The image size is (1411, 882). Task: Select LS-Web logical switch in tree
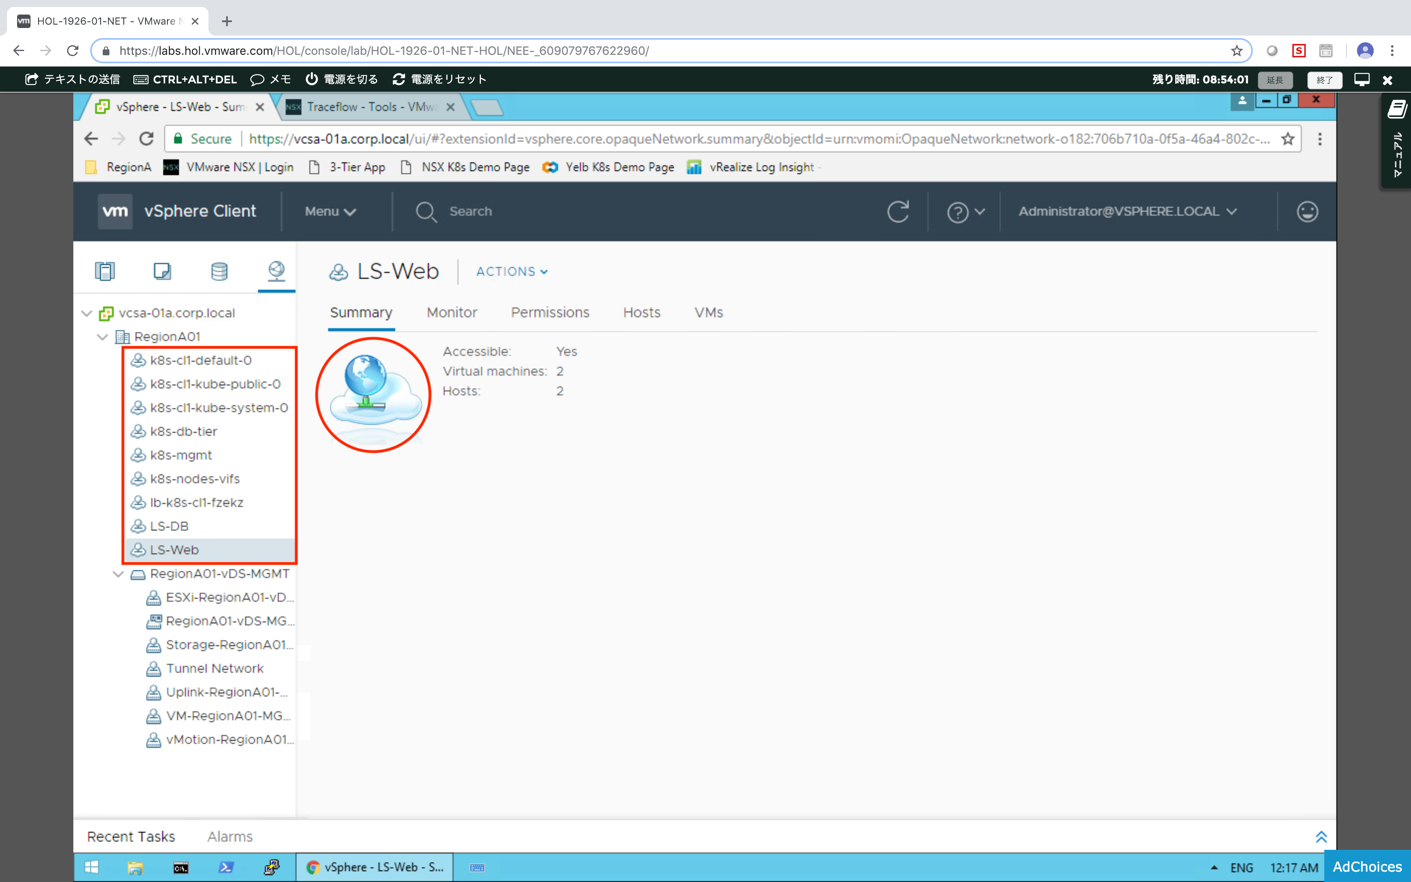[174, 550]
